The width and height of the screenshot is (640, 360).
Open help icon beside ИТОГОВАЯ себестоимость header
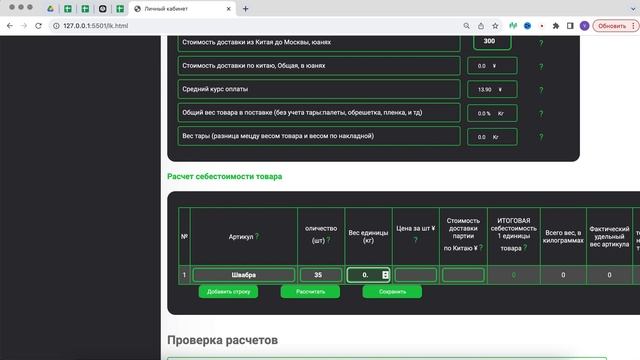[525, 247]
